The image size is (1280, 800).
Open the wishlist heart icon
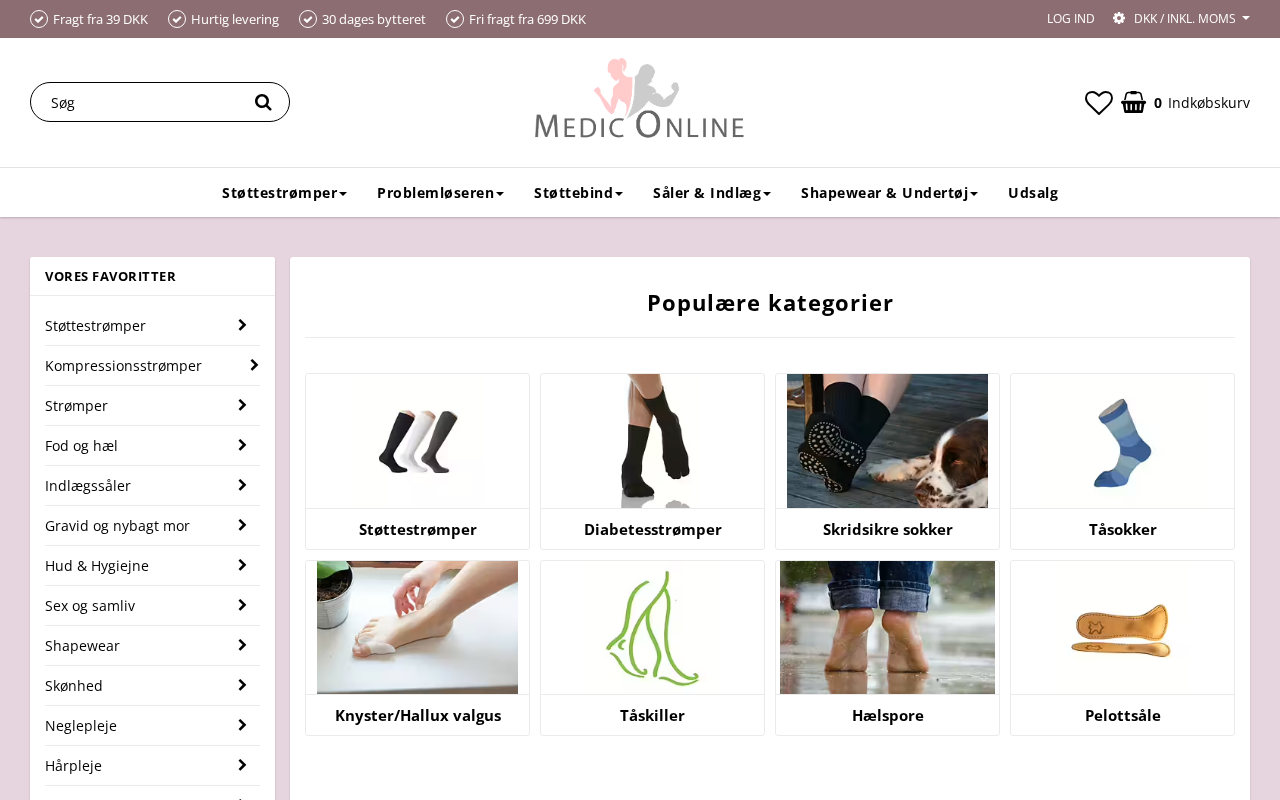tap(1099, 102)
